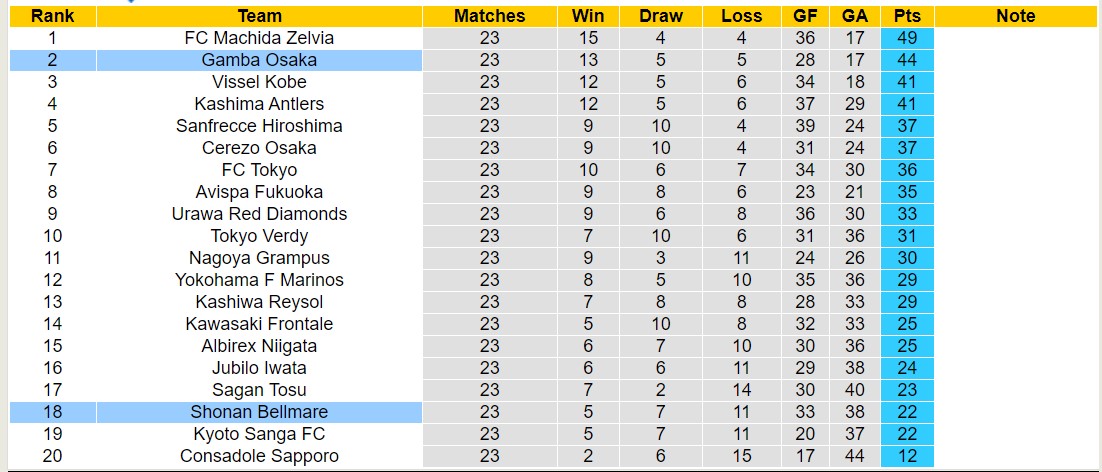1102x472 pixels.
Task: Click the Loss column header
Action: click(741, 16)
